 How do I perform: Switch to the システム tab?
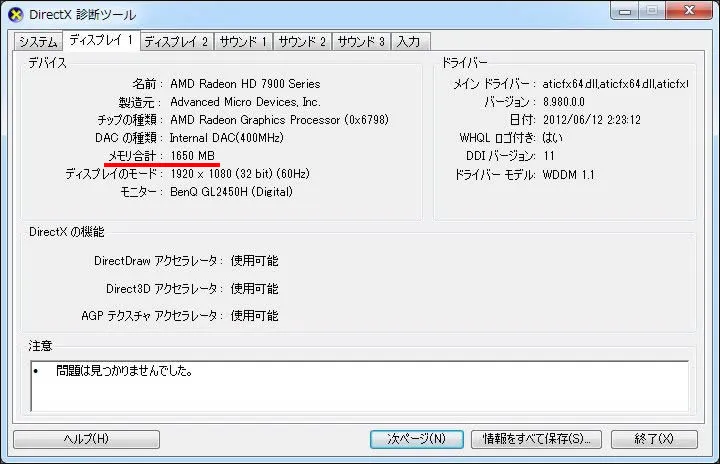pos(38,42)
